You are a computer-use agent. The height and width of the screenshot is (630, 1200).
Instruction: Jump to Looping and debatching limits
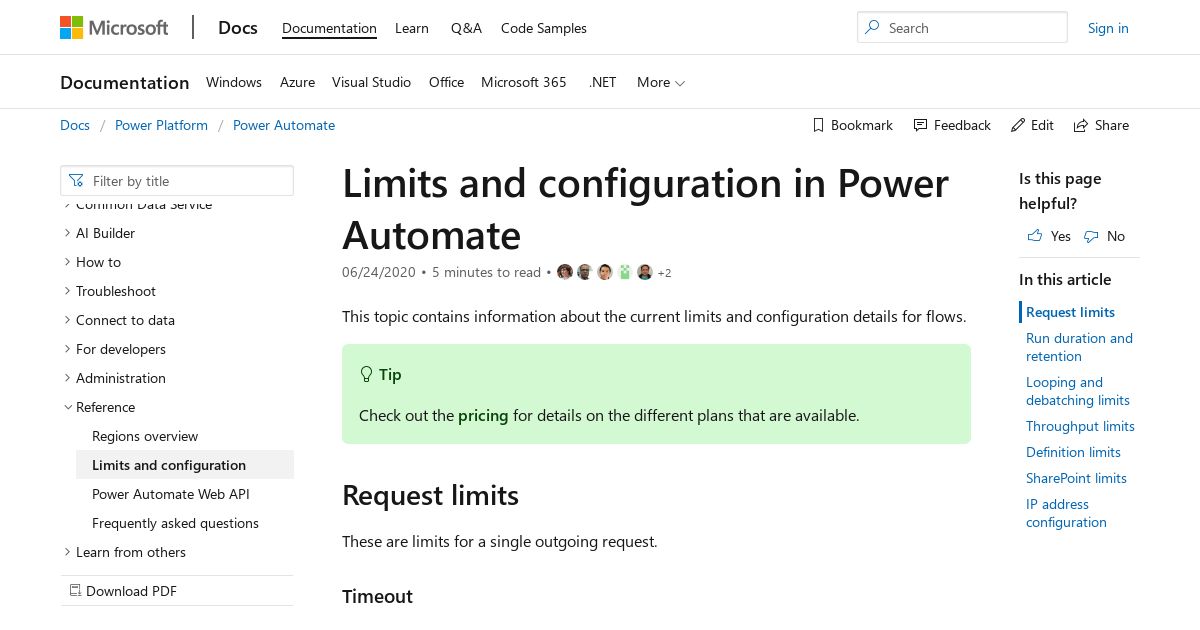pyautogui.click(x=1078, y=391)
